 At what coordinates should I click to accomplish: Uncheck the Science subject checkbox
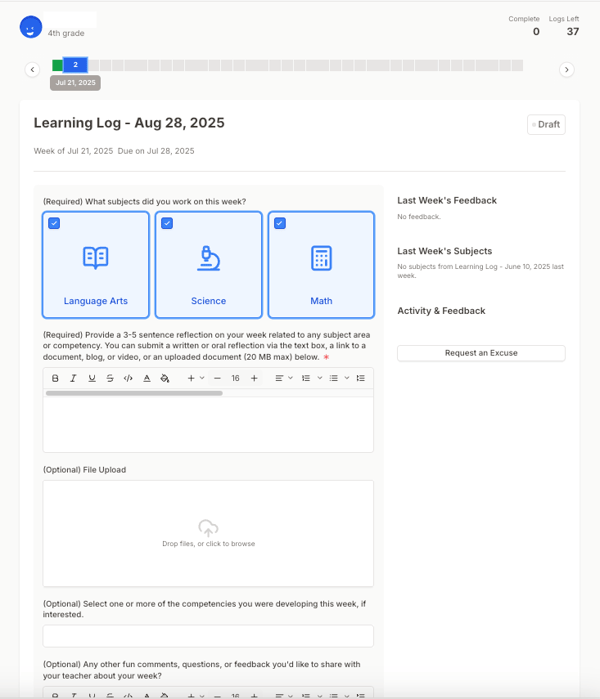167,223
